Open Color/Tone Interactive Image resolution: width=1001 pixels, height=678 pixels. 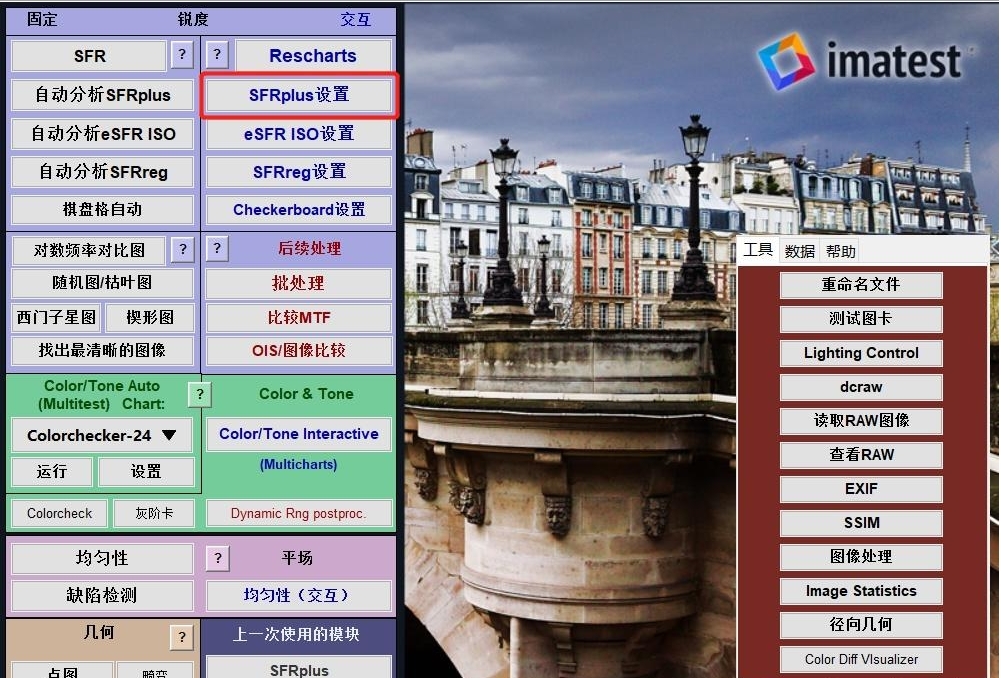coord(299,434)
